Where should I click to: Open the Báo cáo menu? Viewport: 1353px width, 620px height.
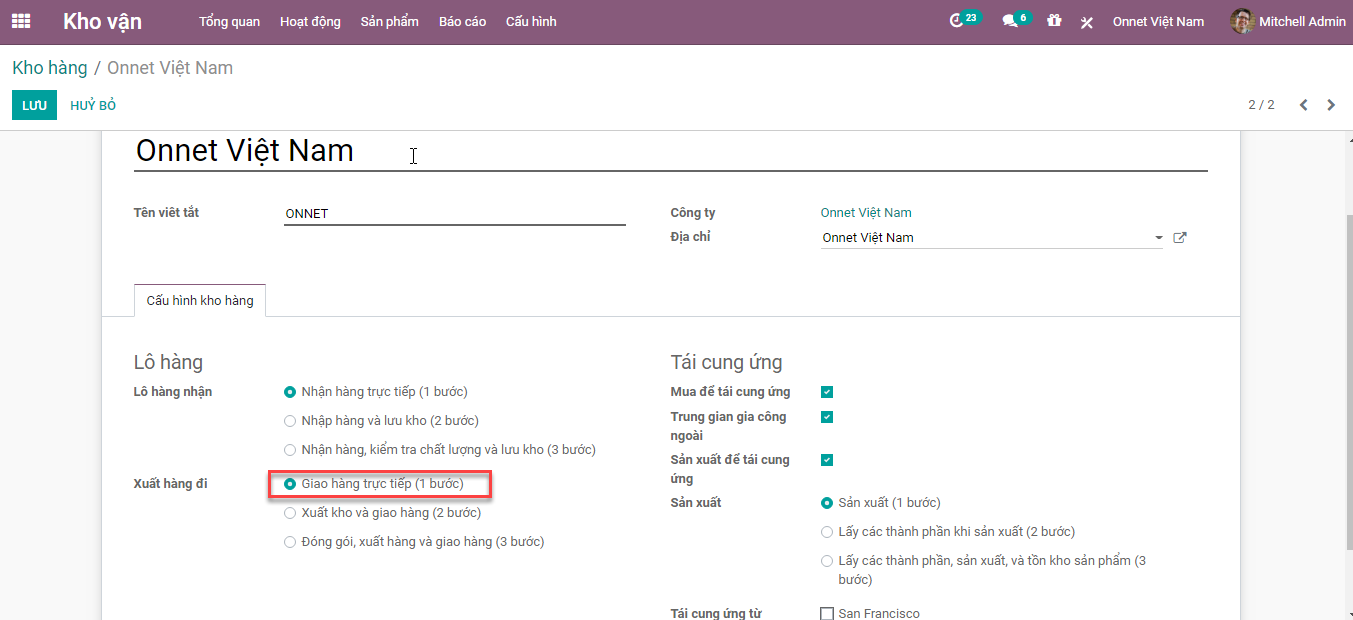(x=462, y=21)
